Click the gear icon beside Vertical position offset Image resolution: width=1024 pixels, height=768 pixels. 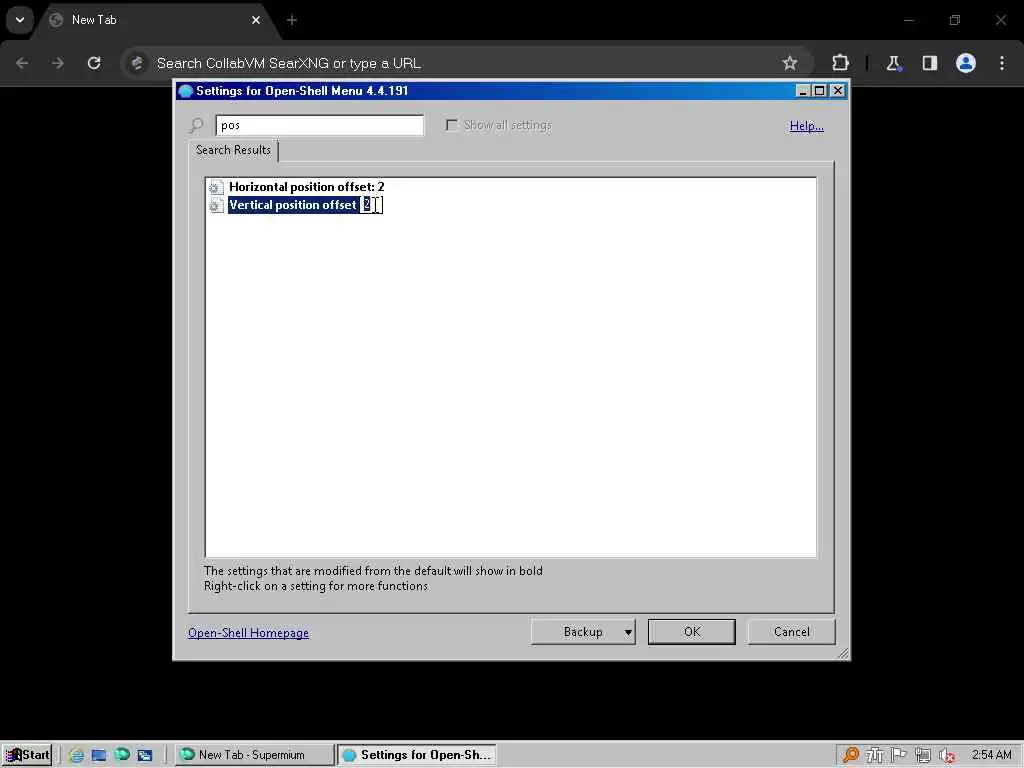click(216, 206)
